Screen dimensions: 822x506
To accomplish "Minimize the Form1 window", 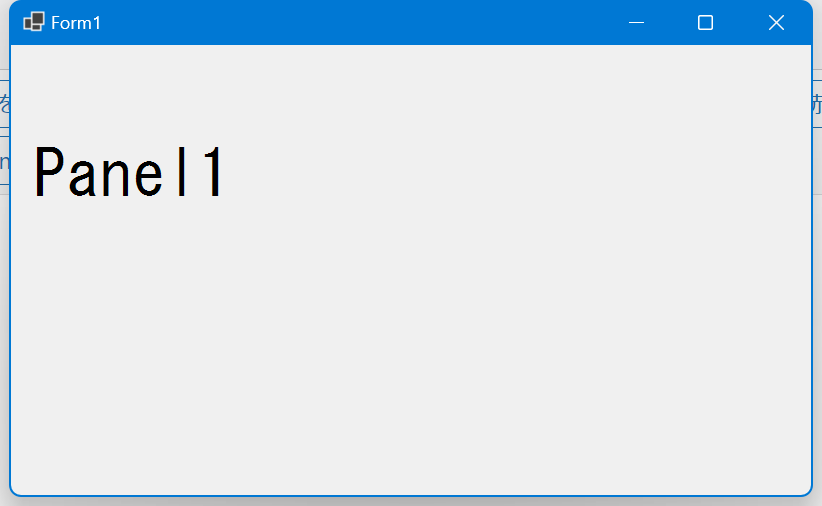I will (x=636, y=23).
